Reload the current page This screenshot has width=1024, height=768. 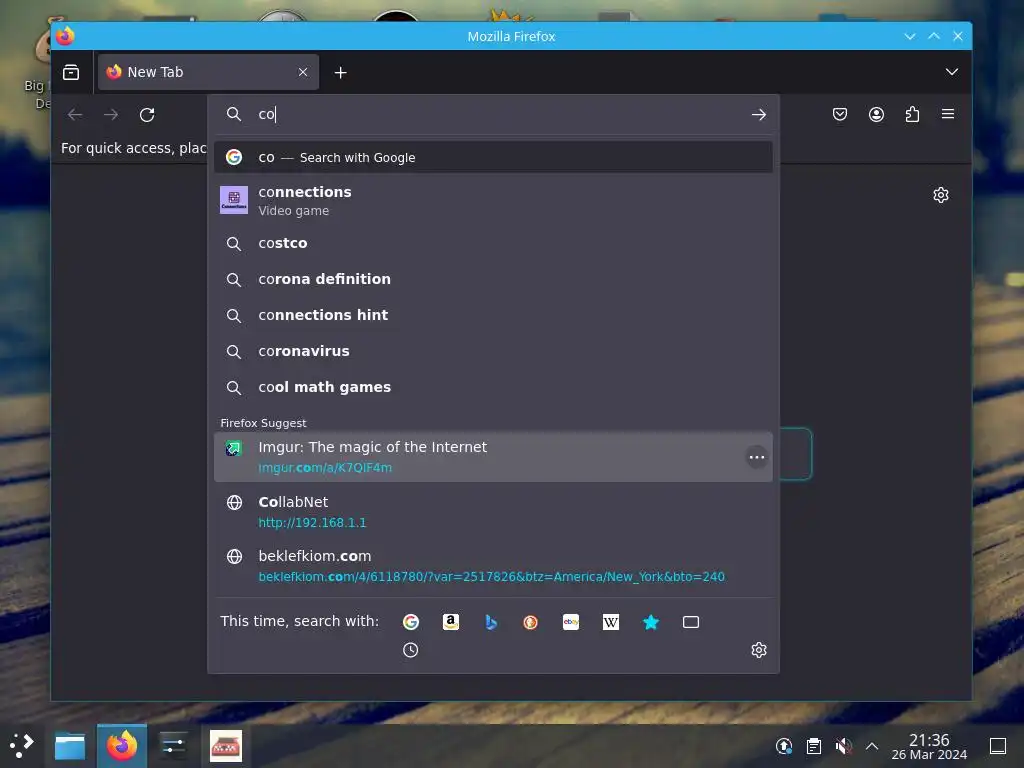click(x=147, y=115)
